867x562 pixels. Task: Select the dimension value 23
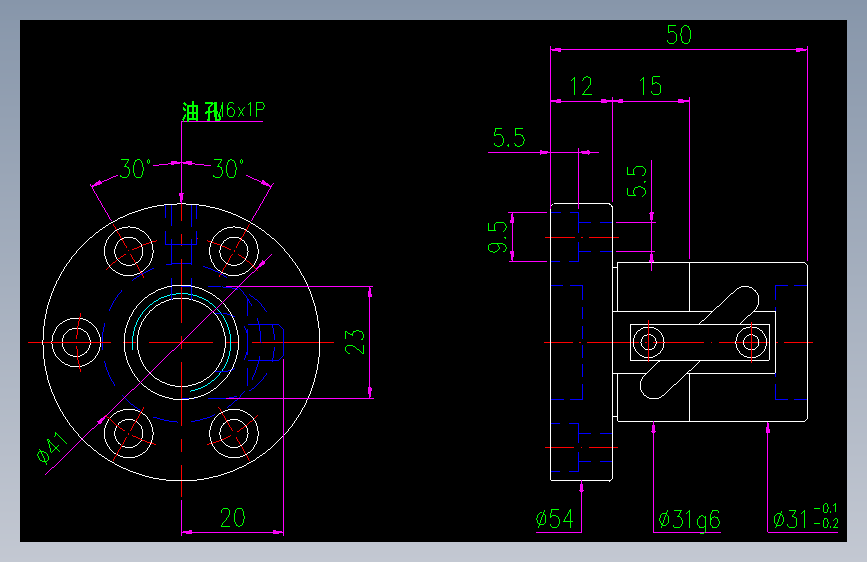click(x=355, y=342)
